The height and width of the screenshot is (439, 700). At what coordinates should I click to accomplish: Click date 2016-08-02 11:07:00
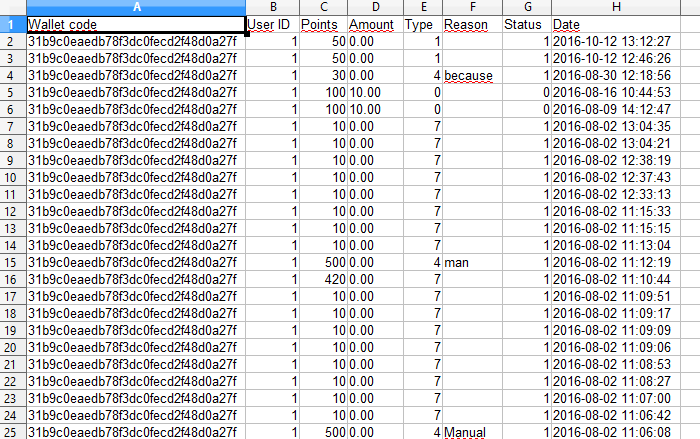coord(616,398)
